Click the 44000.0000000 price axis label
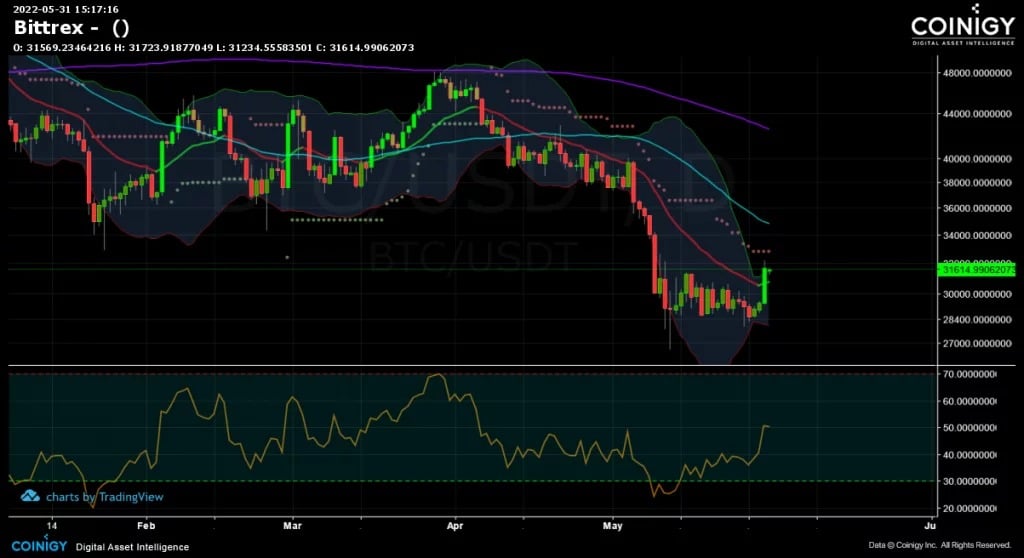1024x558 pixels. click(x=977, y=114)
